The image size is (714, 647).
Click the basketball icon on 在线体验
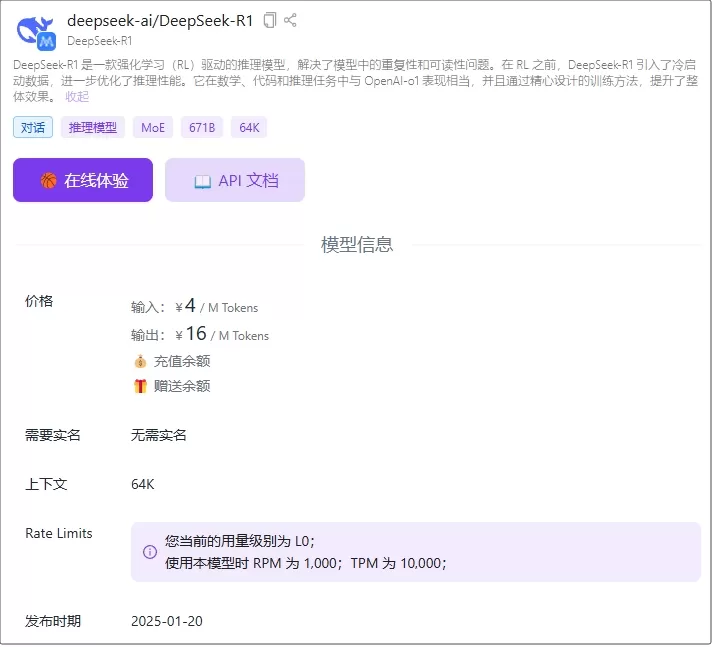click(48, 180)
